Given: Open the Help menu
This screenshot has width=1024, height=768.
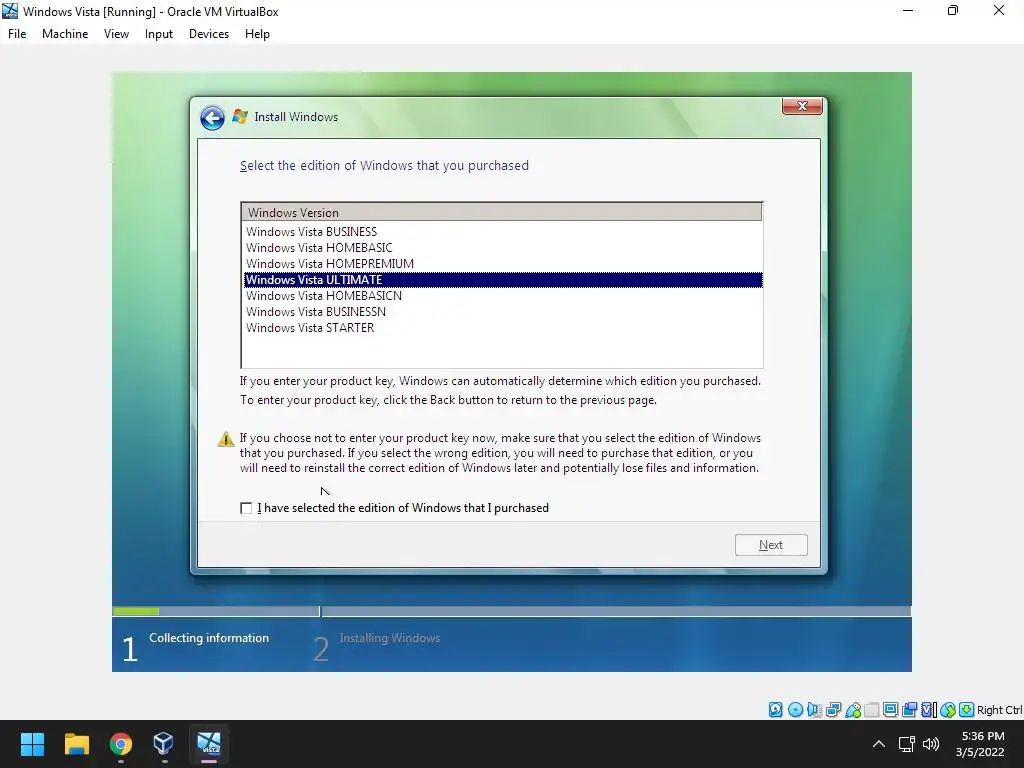Looking at the screenshot, I should click(257, 34).
